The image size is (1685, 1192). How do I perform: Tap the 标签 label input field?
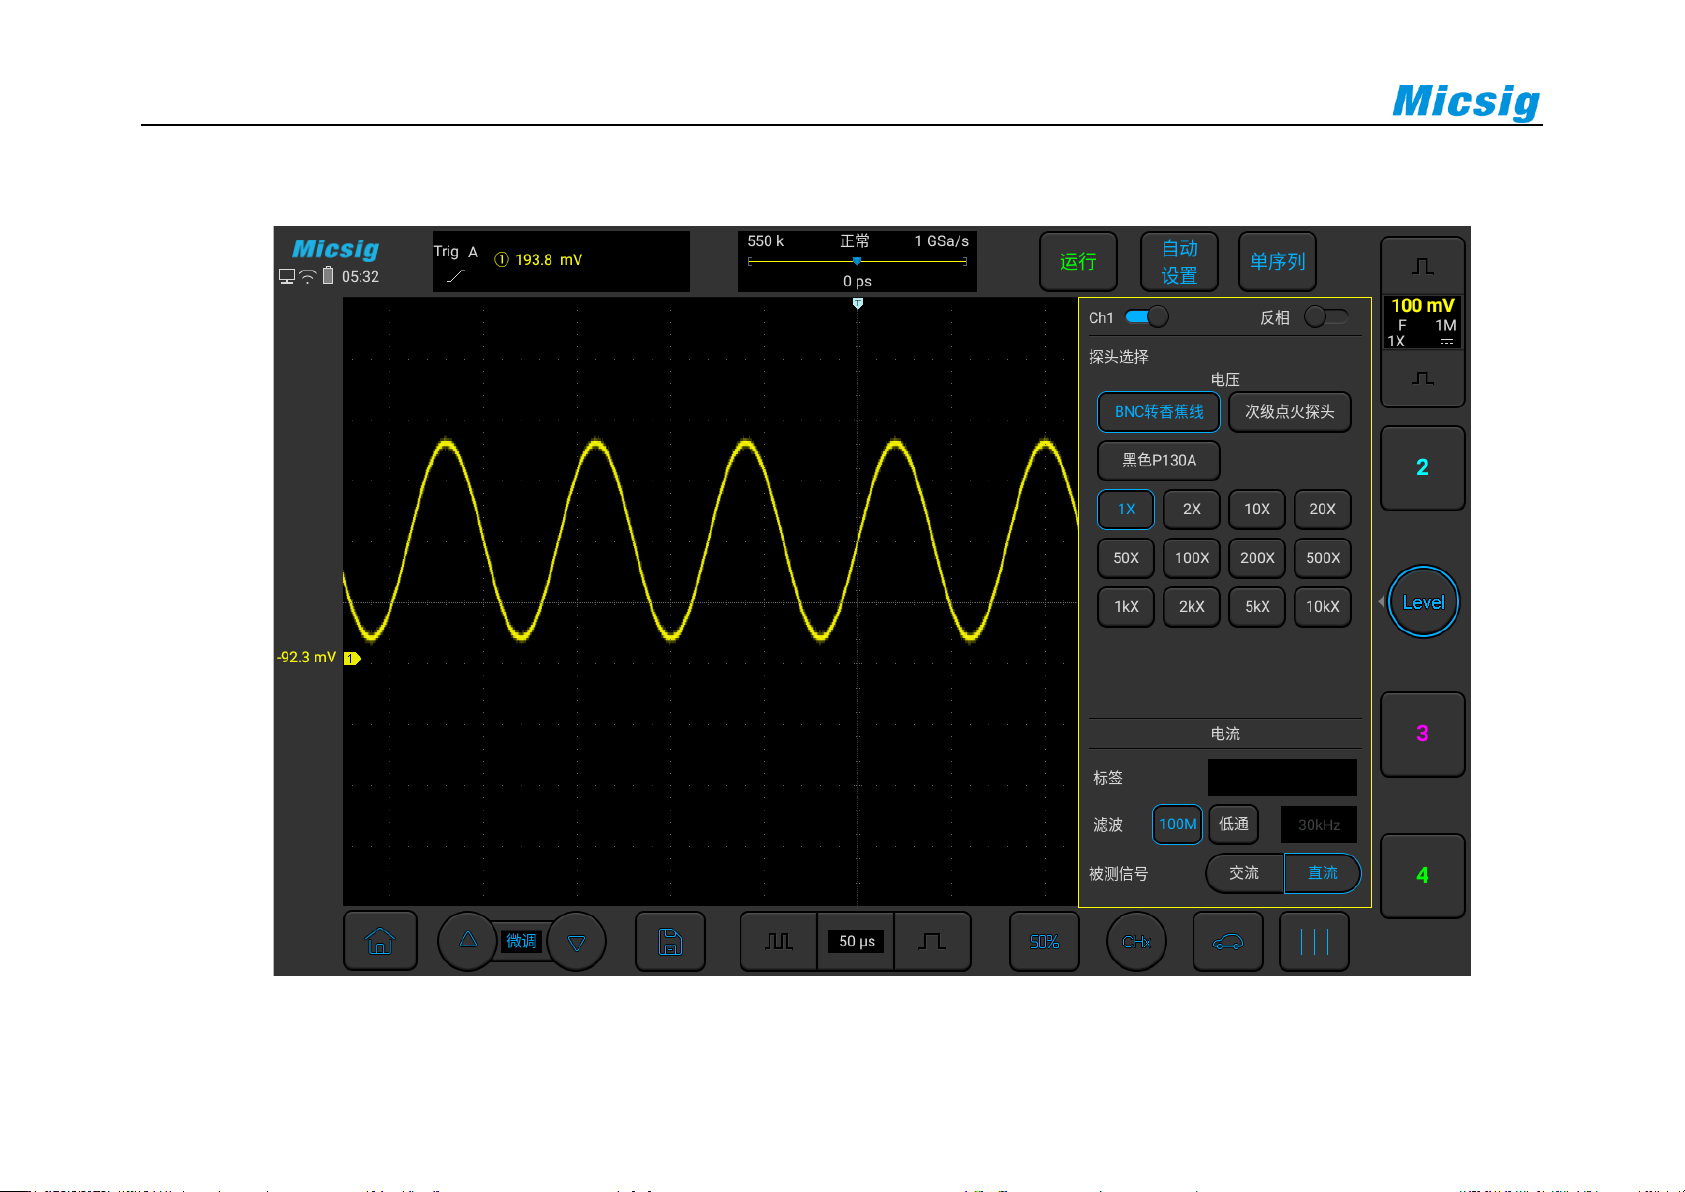(1282, 777)
